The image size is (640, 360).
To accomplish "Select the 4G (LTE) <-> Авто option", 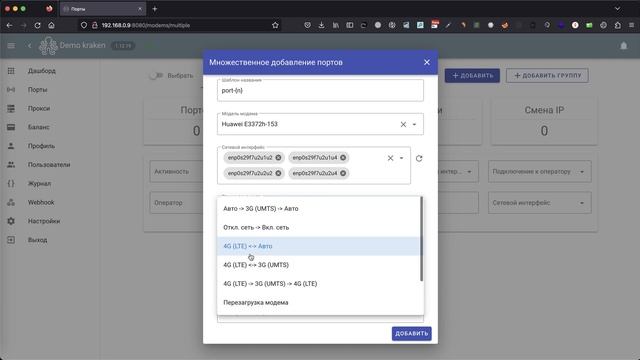I will (320, 246).
